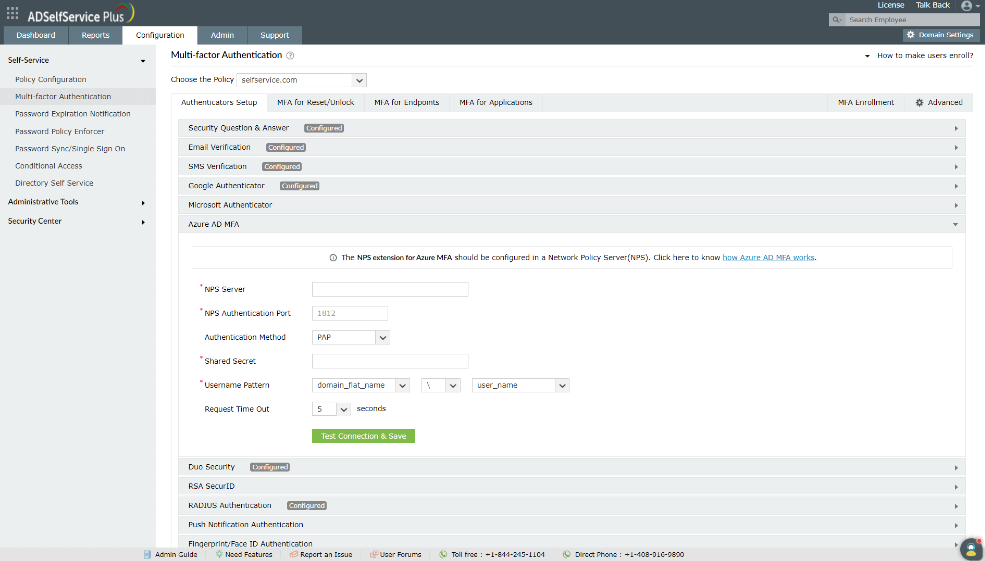Collapse the Azure AD MFA section
The image size is (985, 561).
[x=572, y=224]
